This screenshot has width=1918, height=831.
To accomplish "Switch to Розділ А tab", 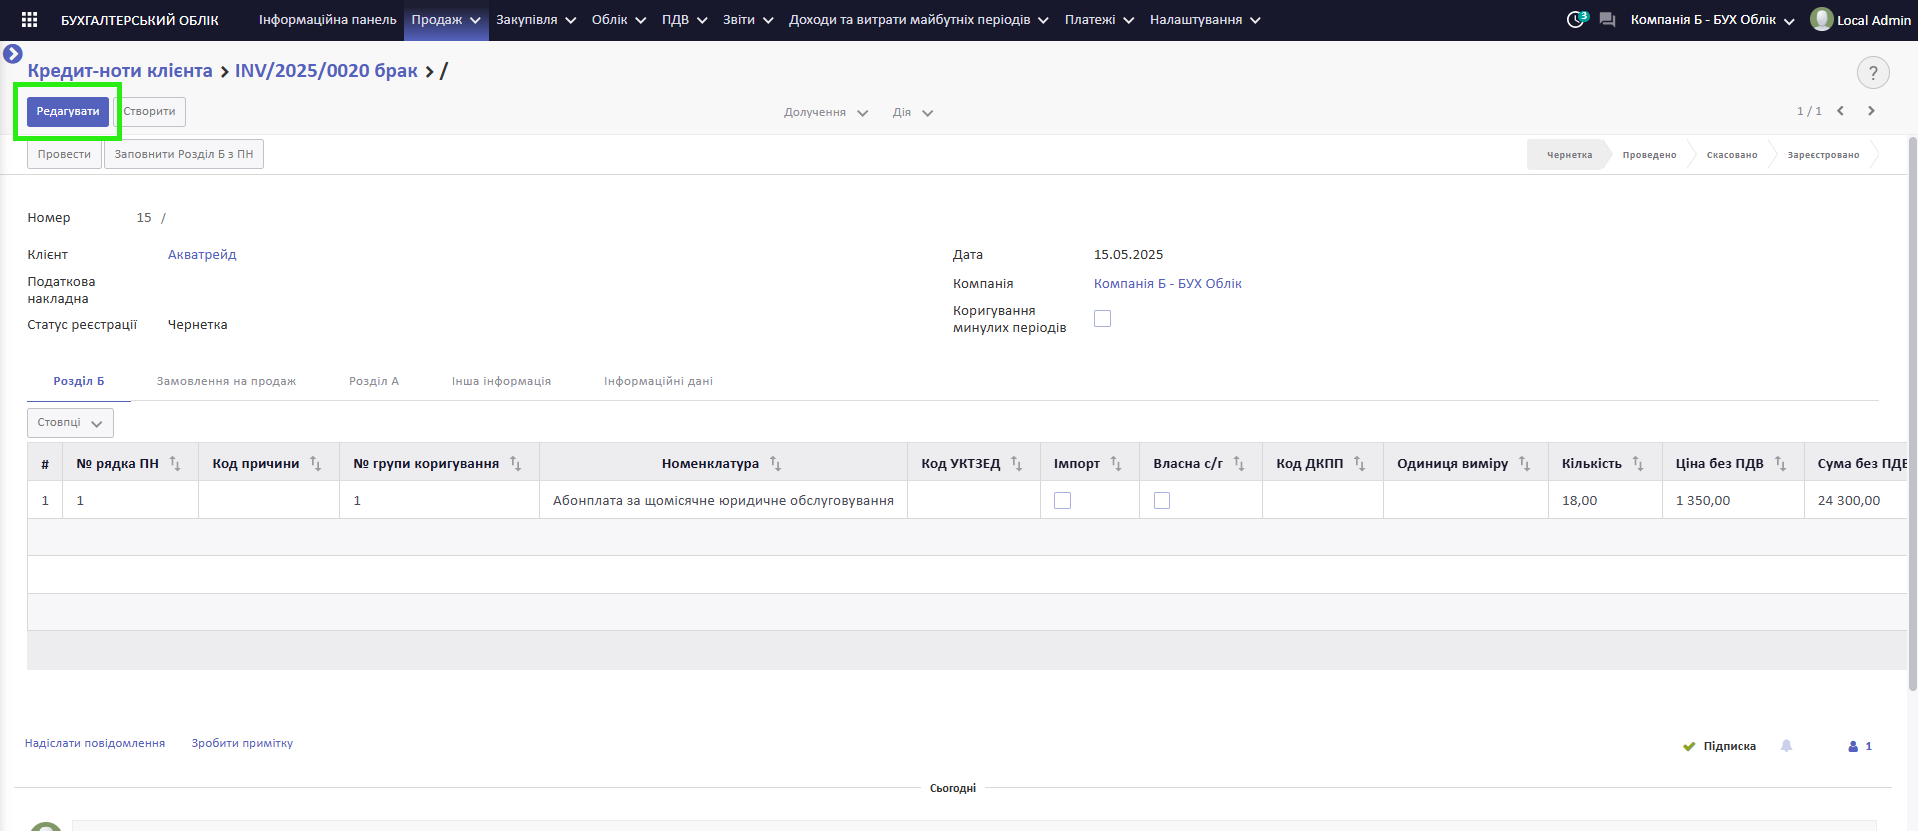I will coord(374,381).
